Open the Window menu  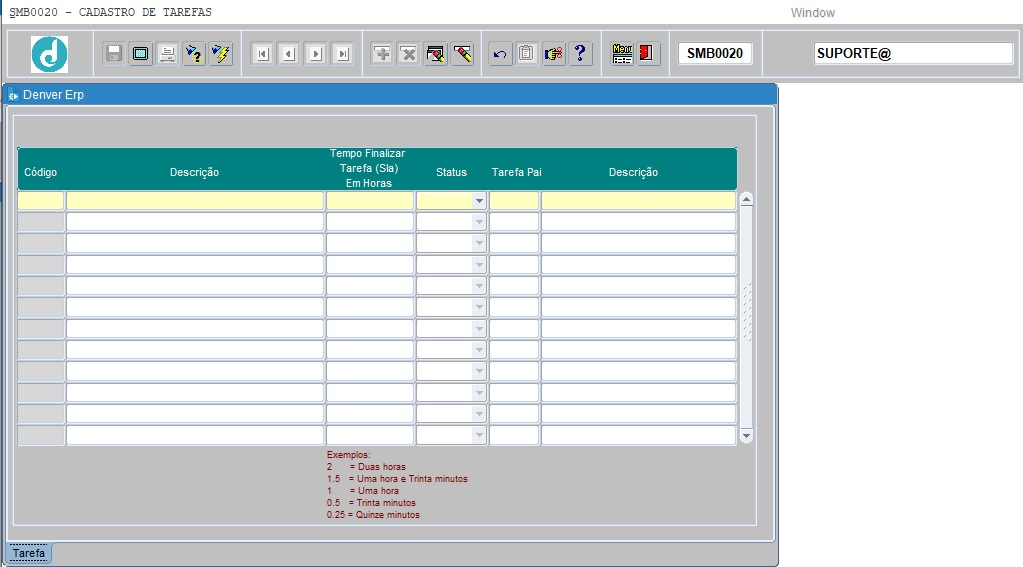click(812, 13)
